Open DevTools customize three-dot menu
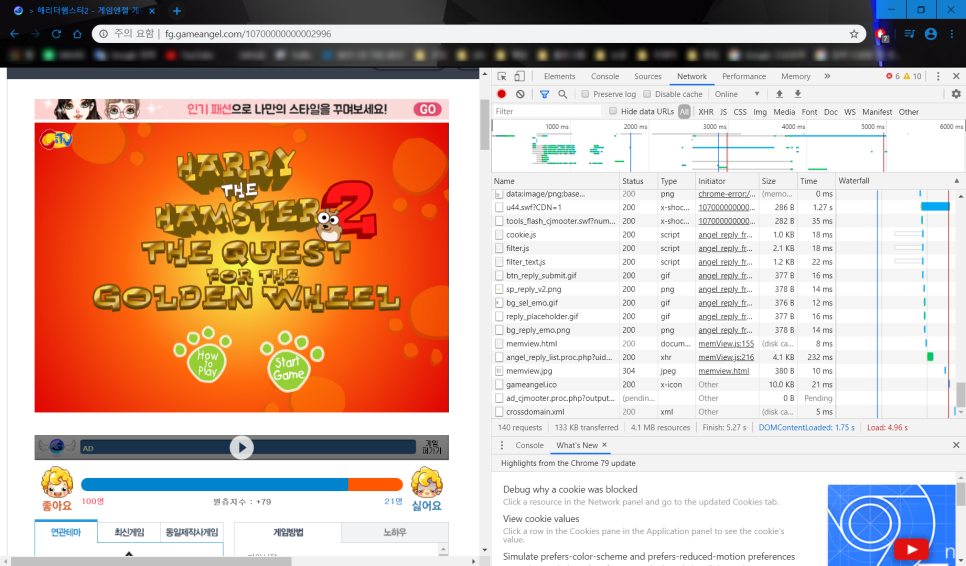This screenshot has width=966, height=566. click(x=938, y=76)
